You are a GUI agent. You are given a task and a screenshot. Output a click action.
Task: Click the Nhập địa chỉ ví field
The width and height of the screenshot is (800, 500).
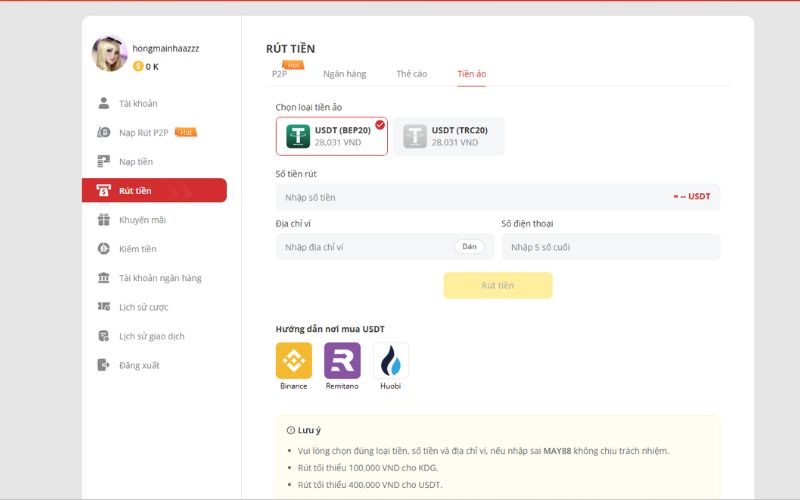click(385, 246)
